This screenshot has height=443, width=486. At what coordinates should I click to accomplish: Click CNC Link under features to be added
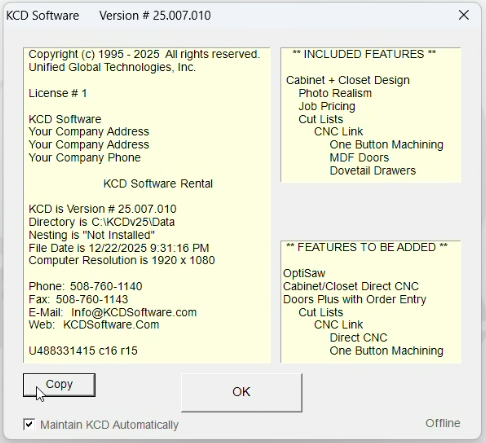338,325
